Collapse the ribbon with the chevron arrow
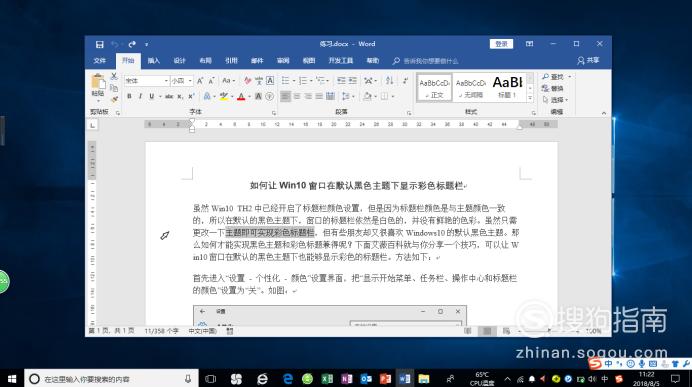Viewport: 692px width, 387px height. (604, 113)
